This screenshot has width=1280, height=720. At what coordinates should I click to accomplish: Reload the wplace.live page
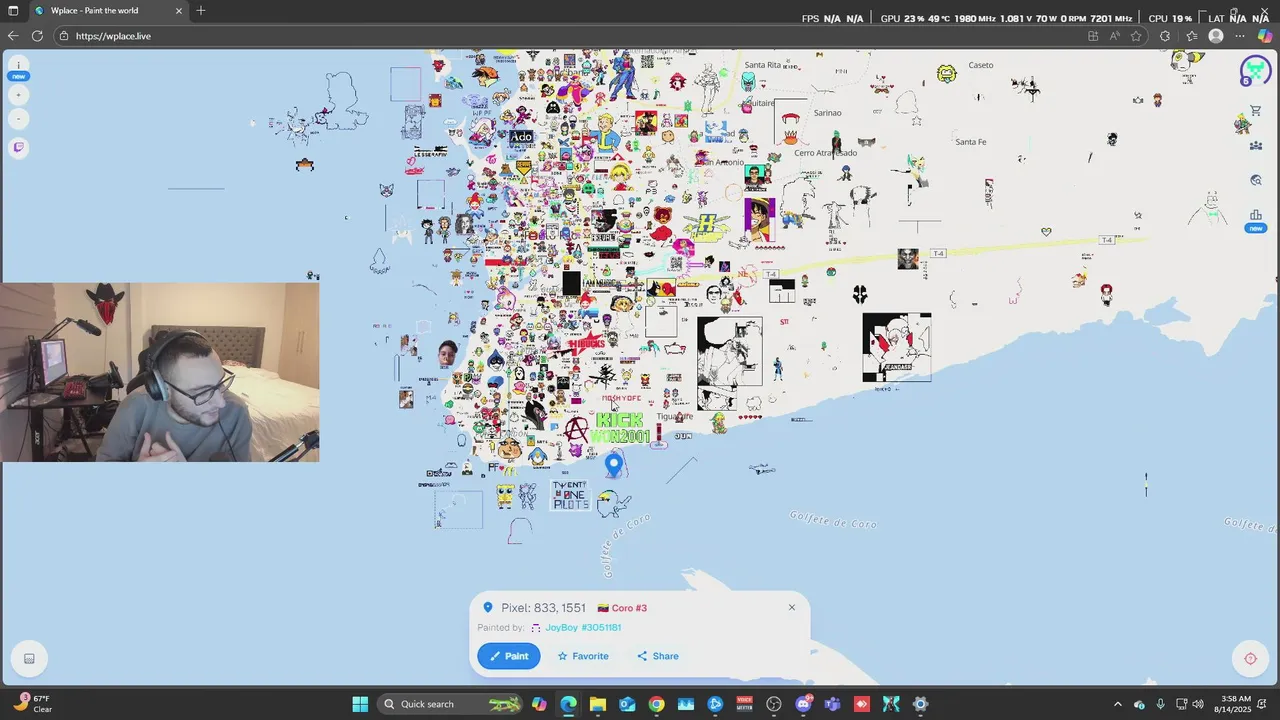point(37,36)
